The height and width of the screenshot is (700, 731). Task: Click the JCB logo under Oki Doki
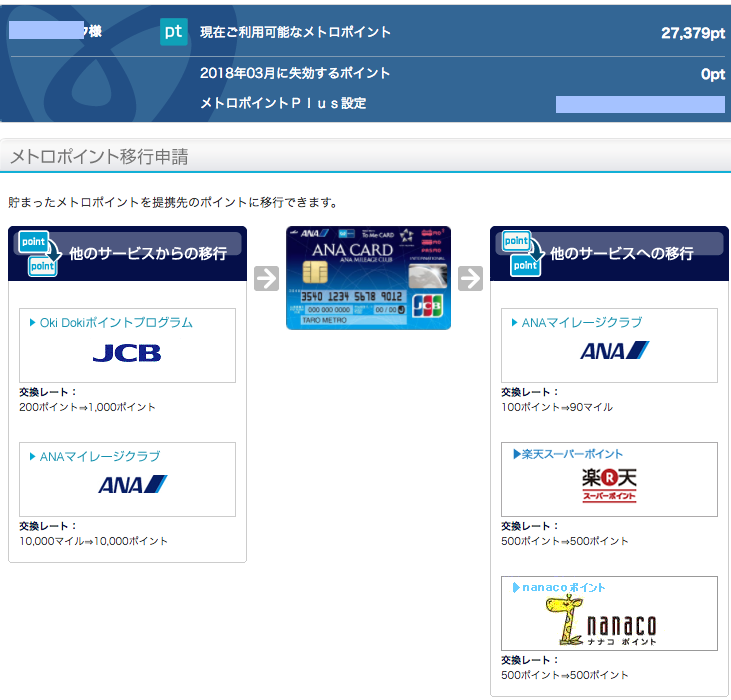127,353
